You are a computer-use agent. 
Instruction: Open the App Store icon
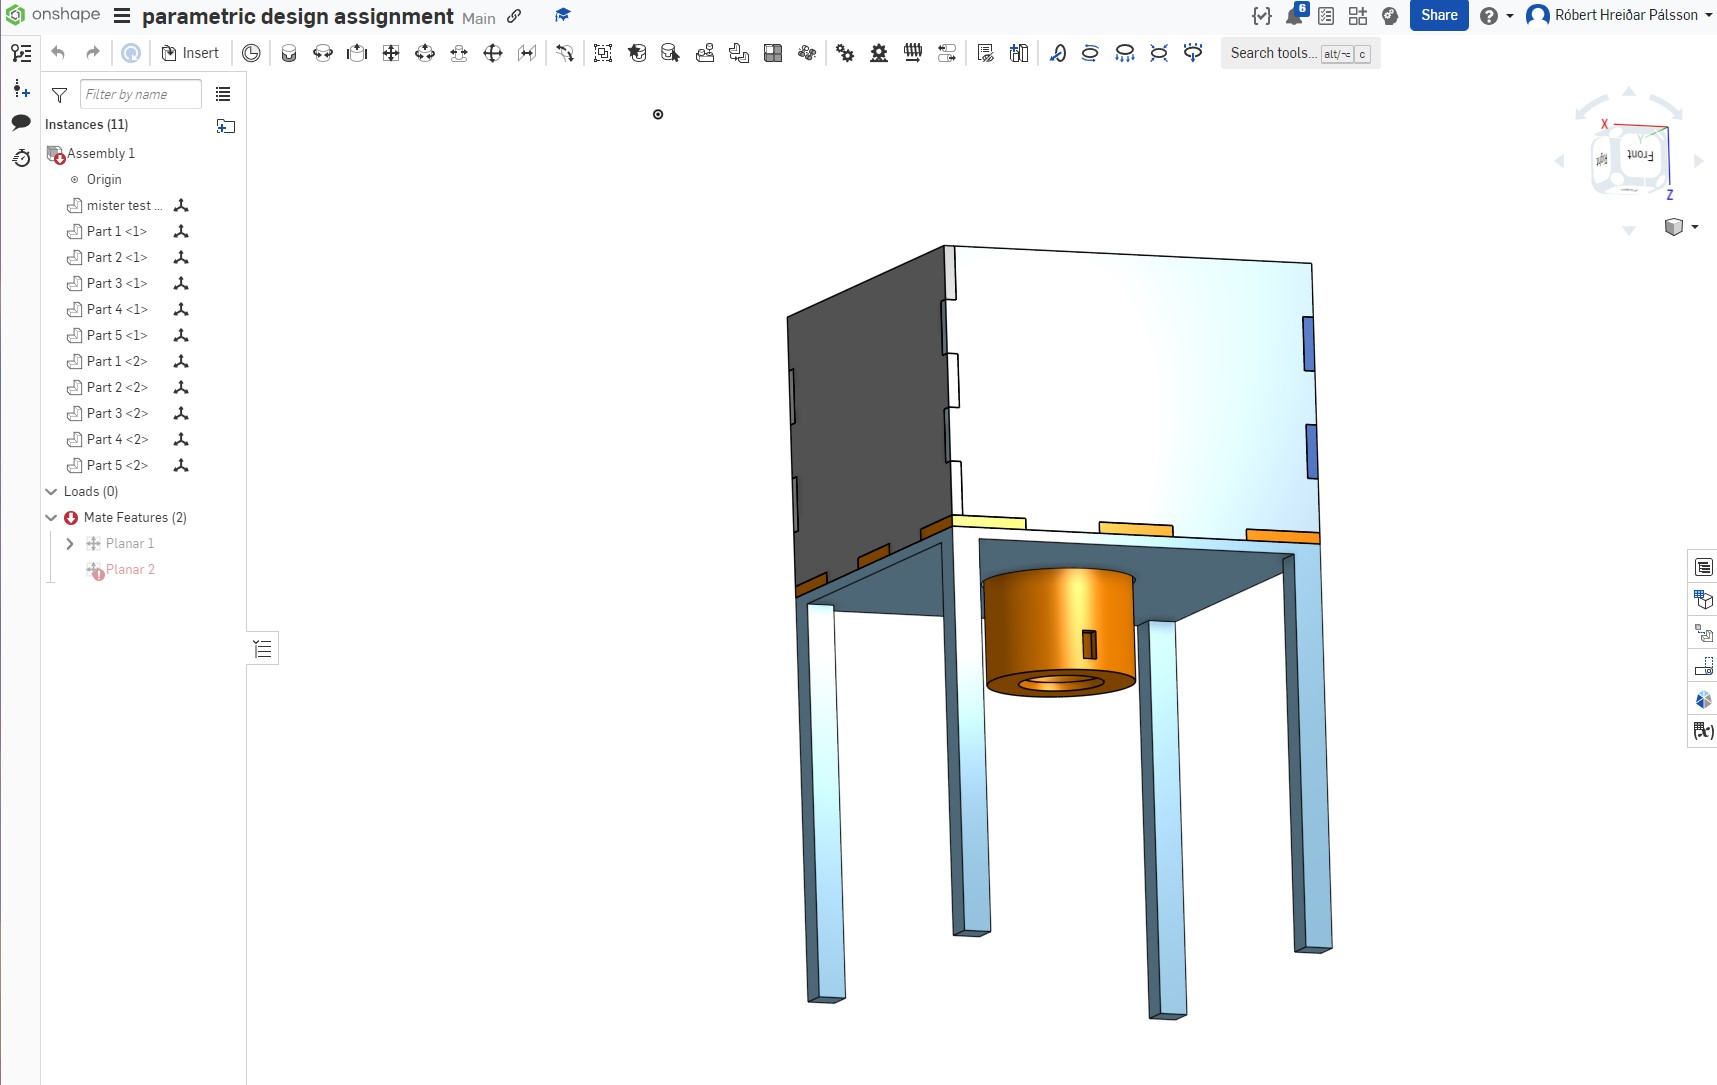click(1358, 16)
